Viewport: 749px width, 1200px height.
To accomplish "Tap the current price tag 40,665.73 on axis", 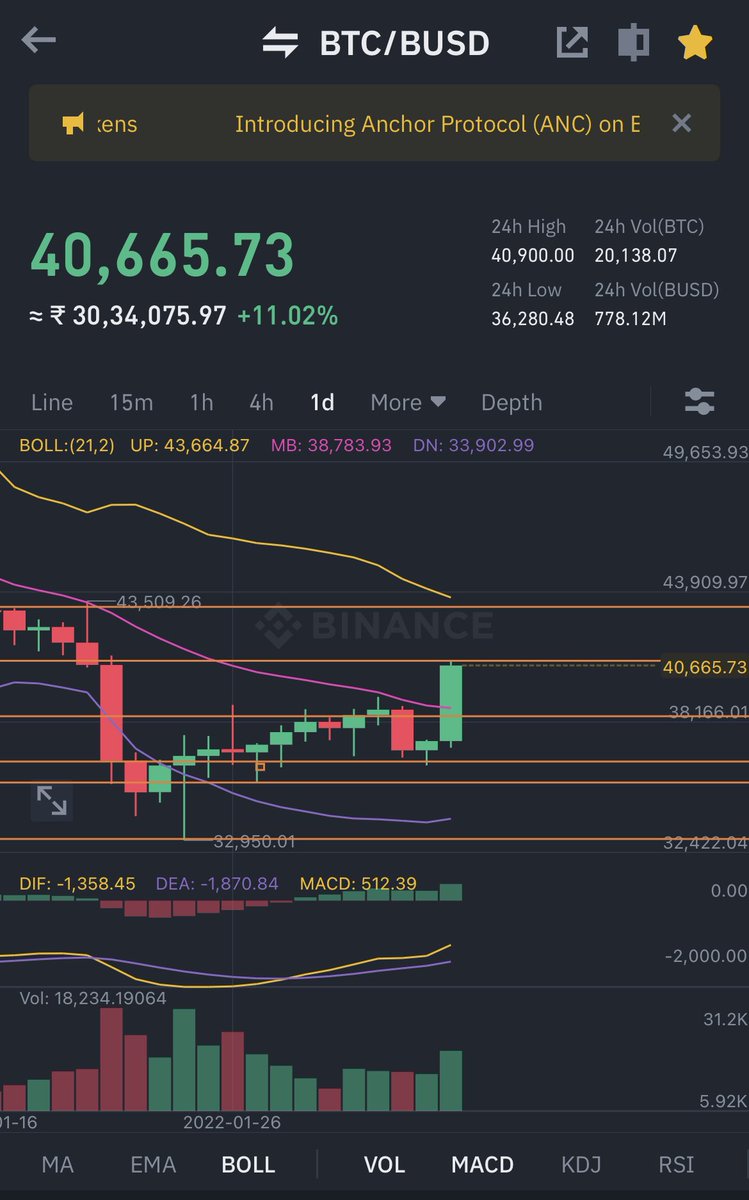I will click(x=705, y=666).
